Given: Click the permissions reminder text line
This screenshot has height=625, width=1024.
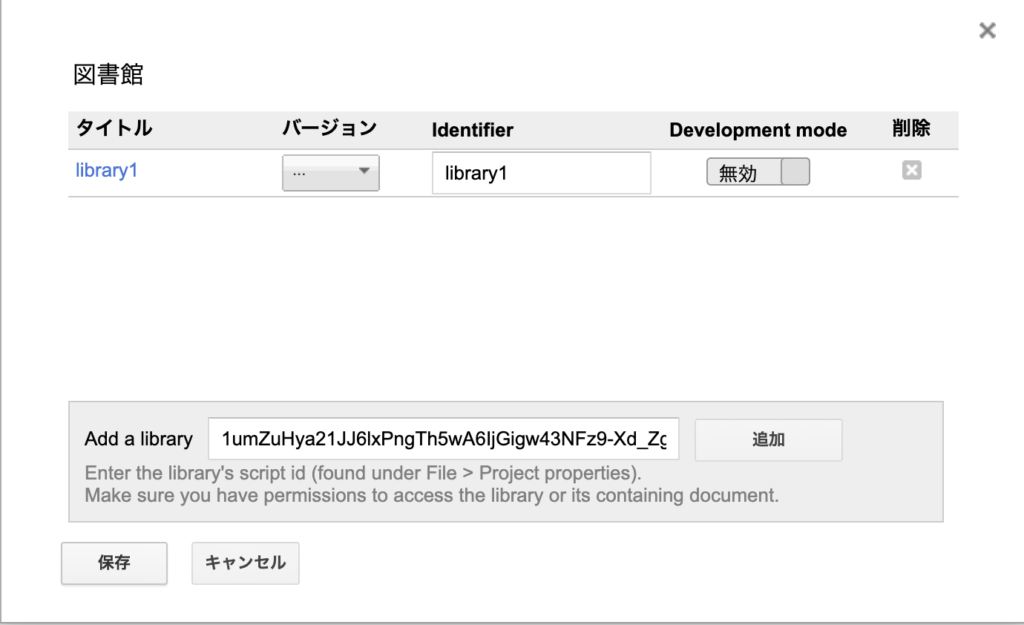Looking at the screenshot, I should pyautogui.click(x=432, y=496).
